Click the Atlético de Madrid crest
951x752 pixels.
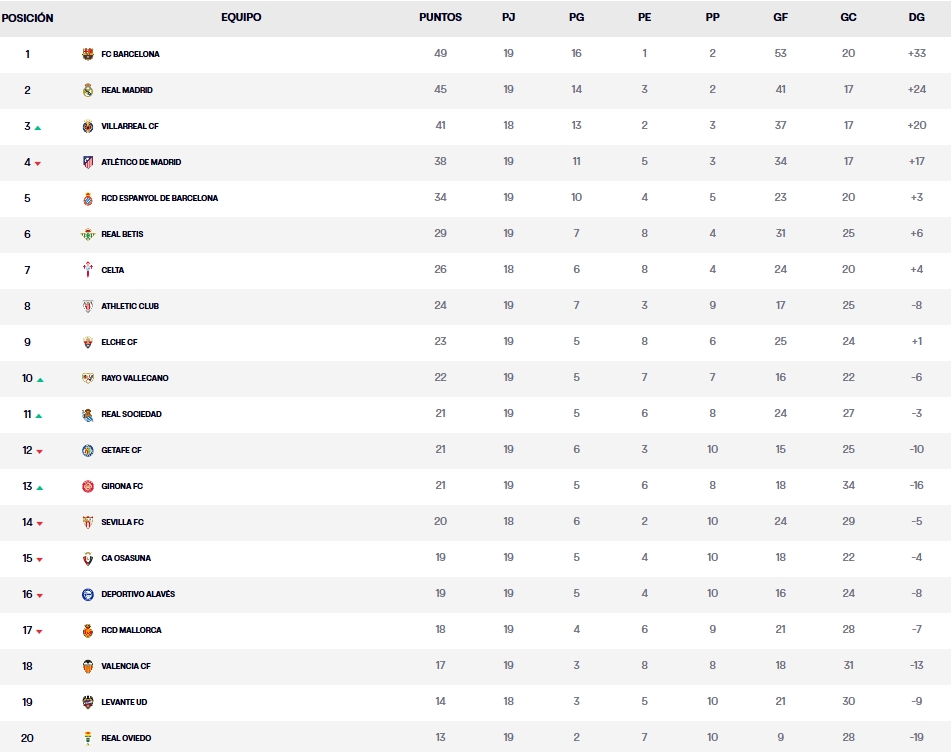(88, 162)
